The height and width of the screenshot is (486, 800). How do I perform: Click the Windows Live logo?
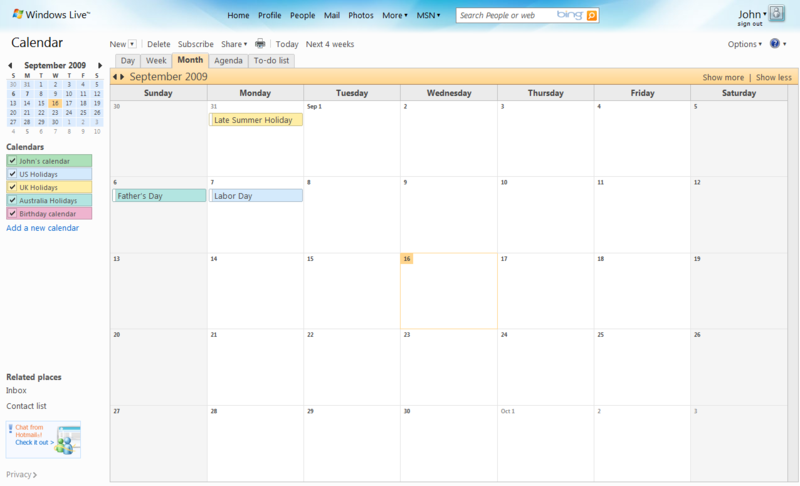click(x=51, y=14)
